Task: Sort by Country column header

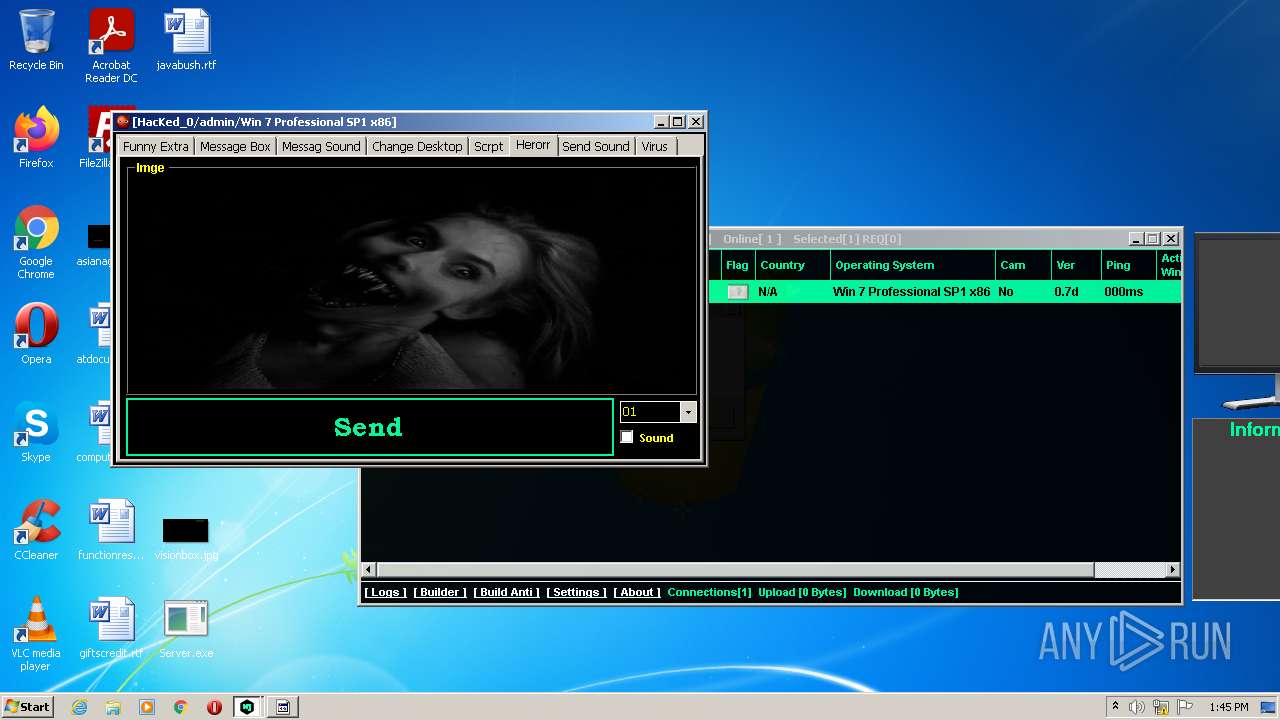Action: click(791, 265)
